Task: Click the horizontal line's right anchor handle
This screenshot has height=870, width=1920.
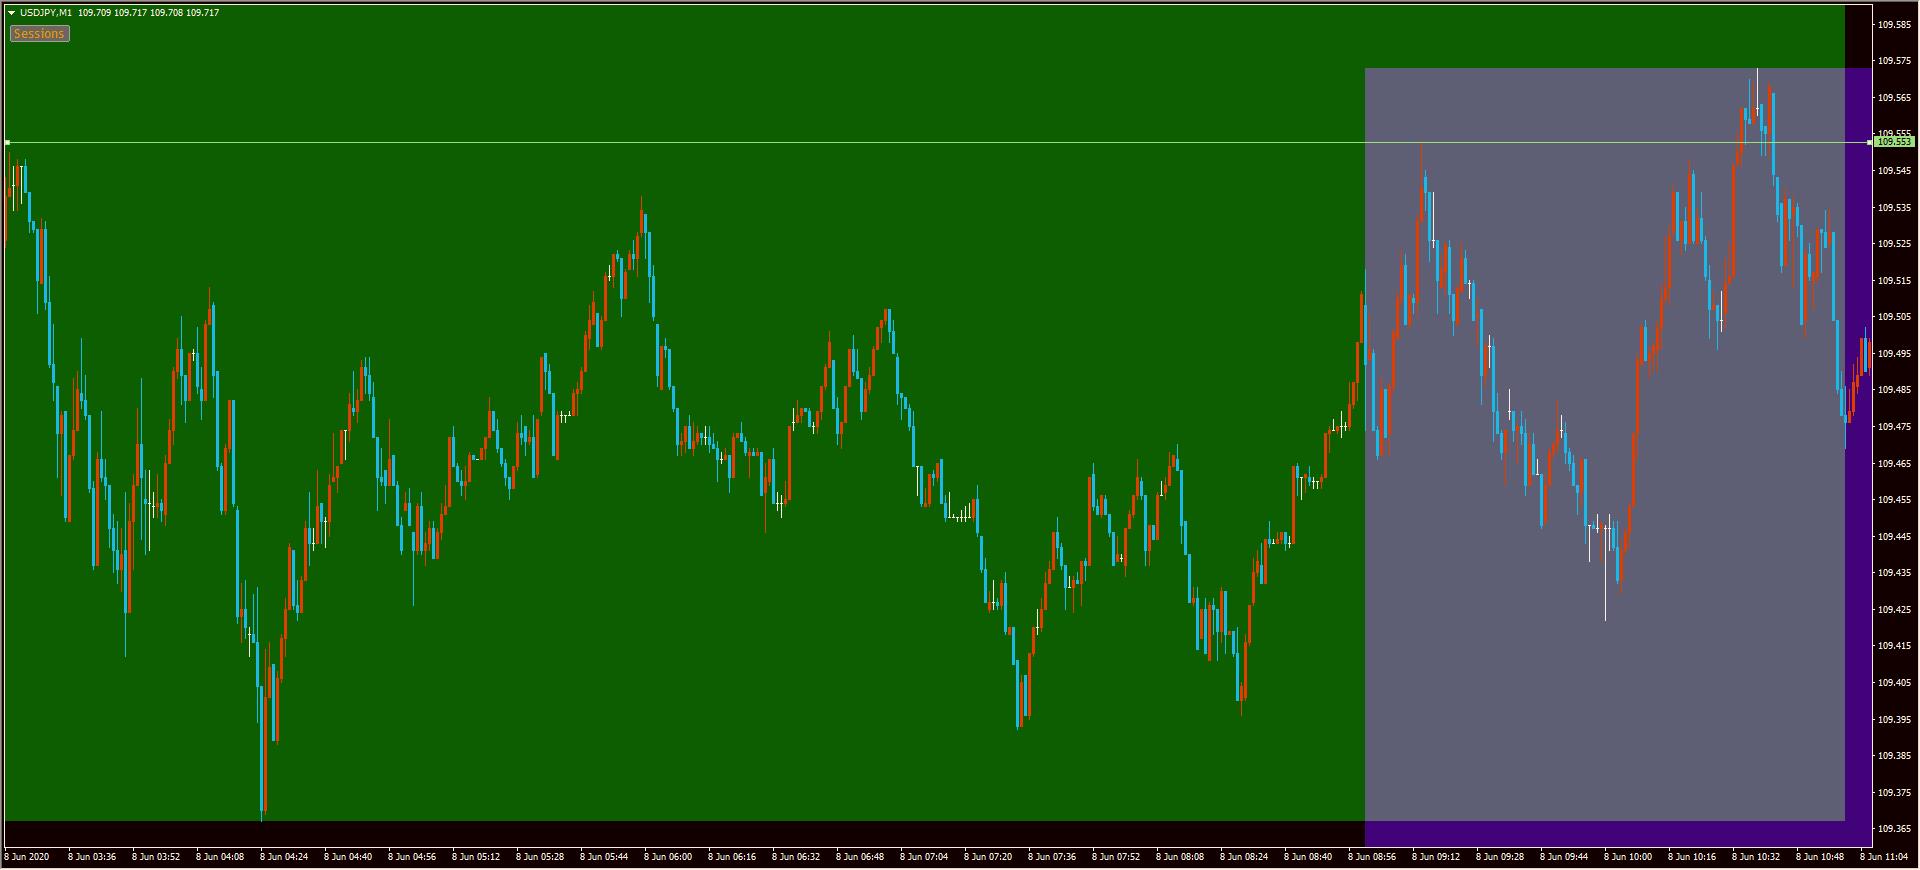Action: (x=1870, y=142)
